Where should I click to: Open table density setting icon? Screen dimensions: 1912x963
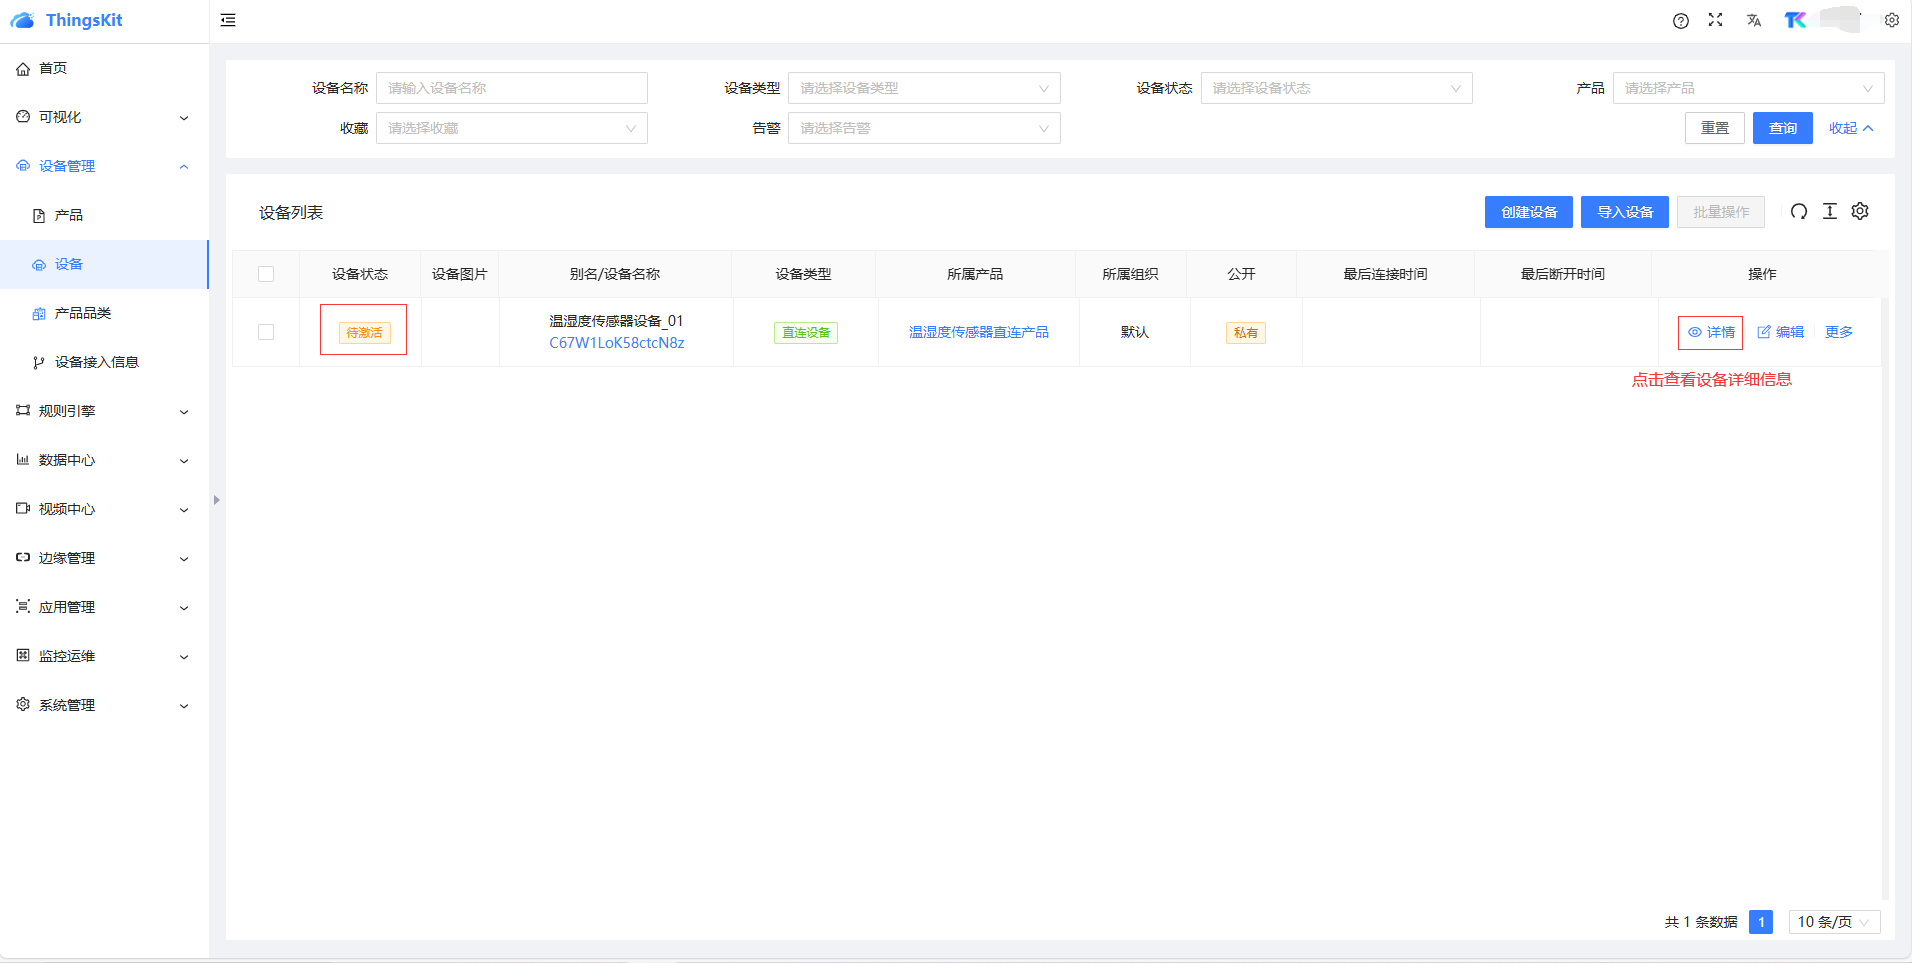(1829, 212)
